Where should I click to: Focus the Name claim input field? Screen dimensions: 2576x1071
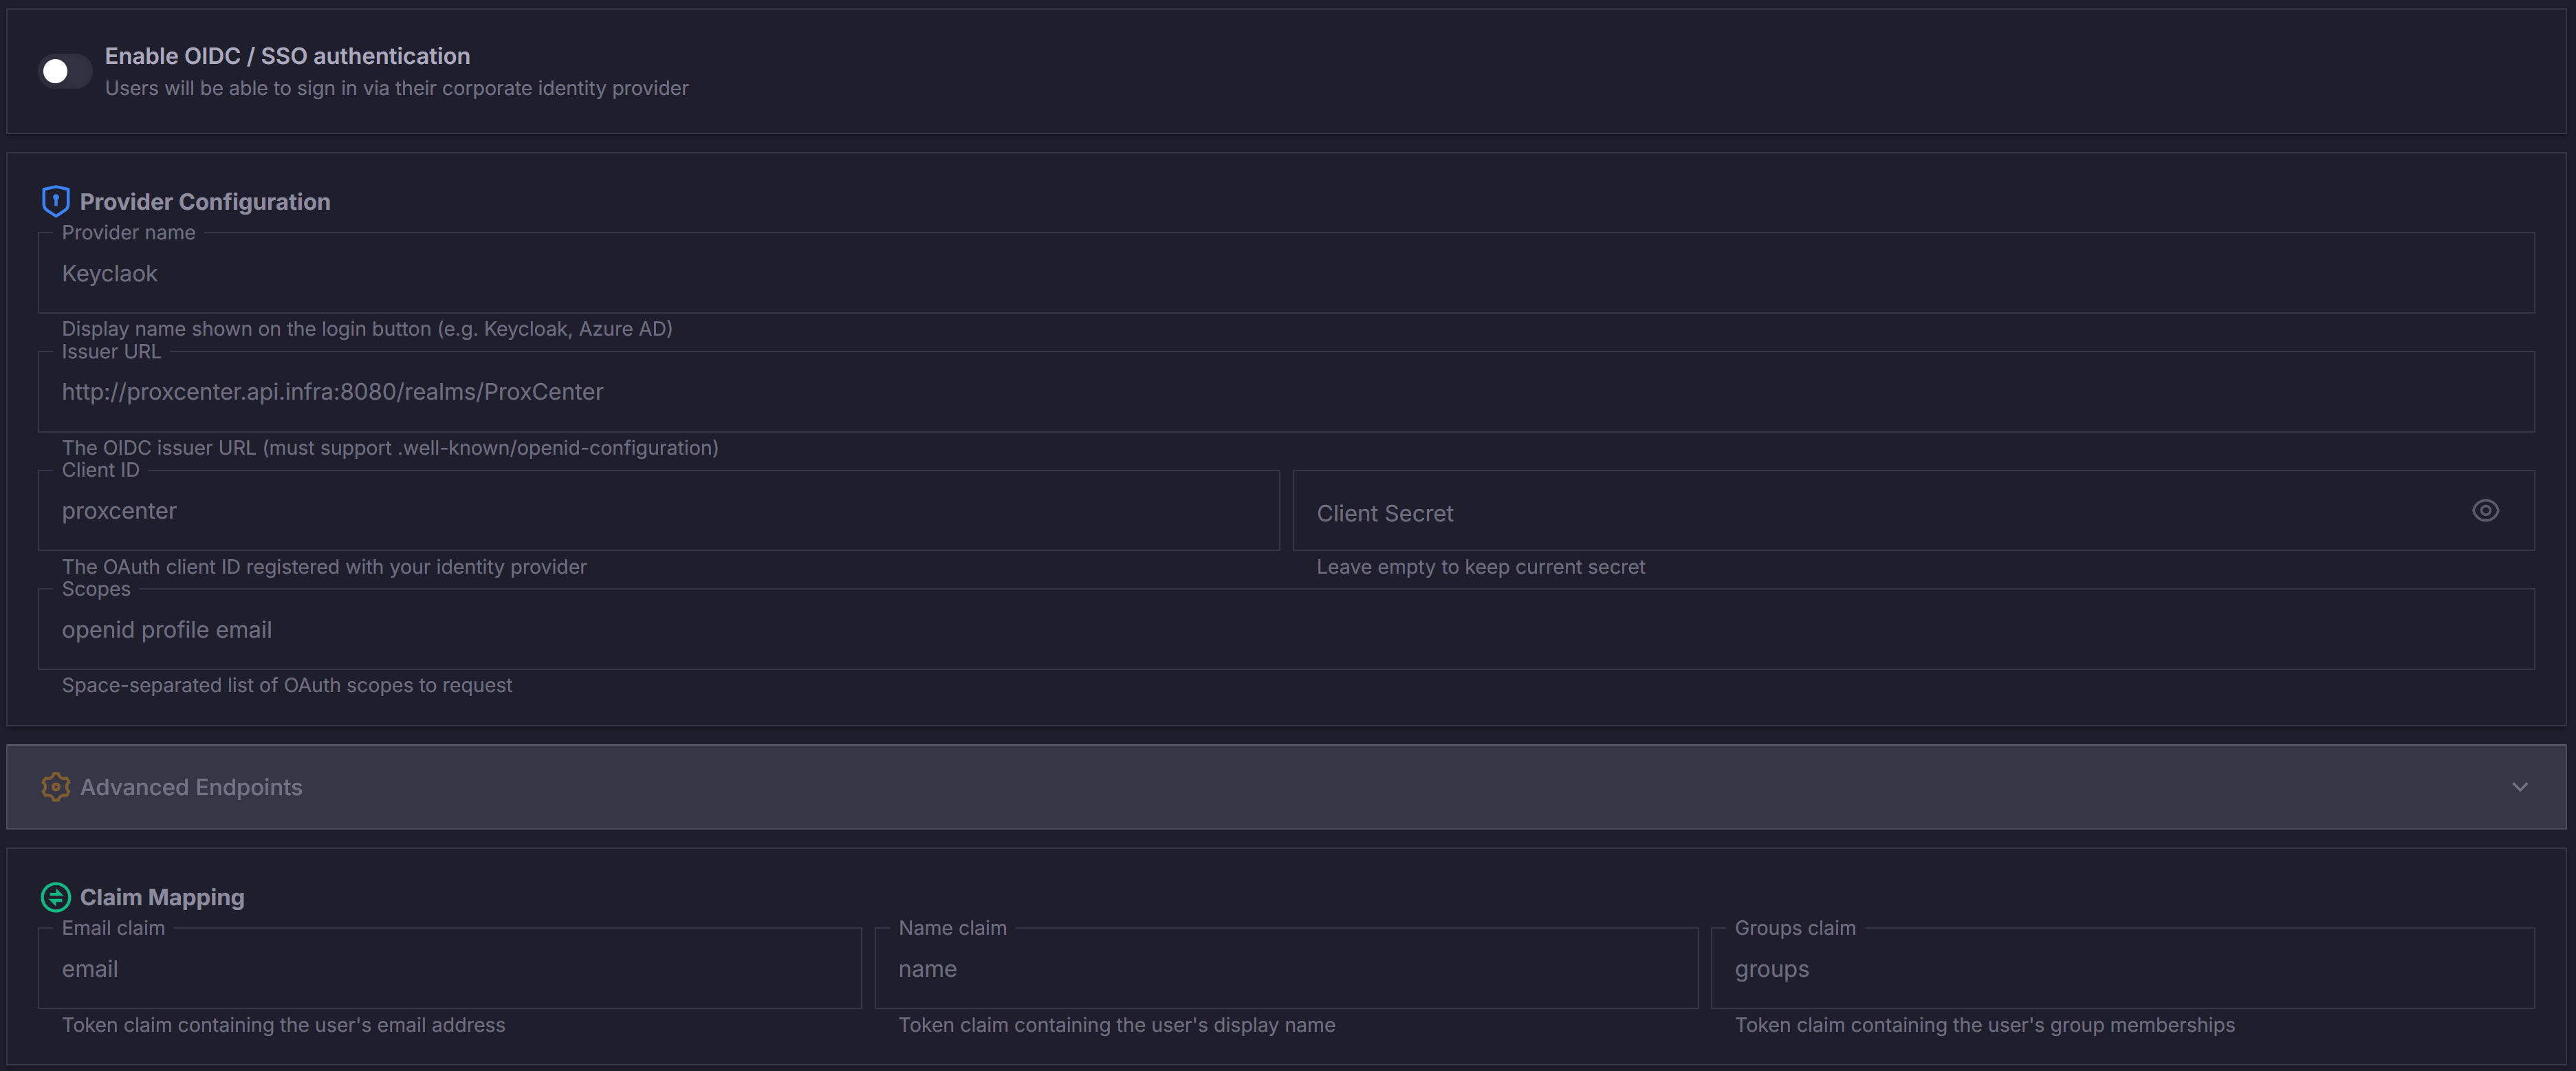coord(1285,969)
